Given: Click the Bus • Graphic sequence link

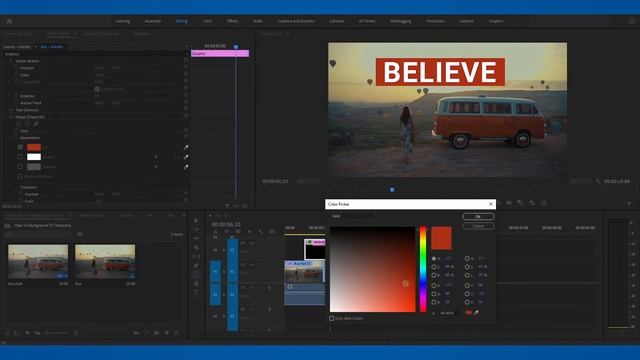Looking at the screenshot, I should coord(52,47).
